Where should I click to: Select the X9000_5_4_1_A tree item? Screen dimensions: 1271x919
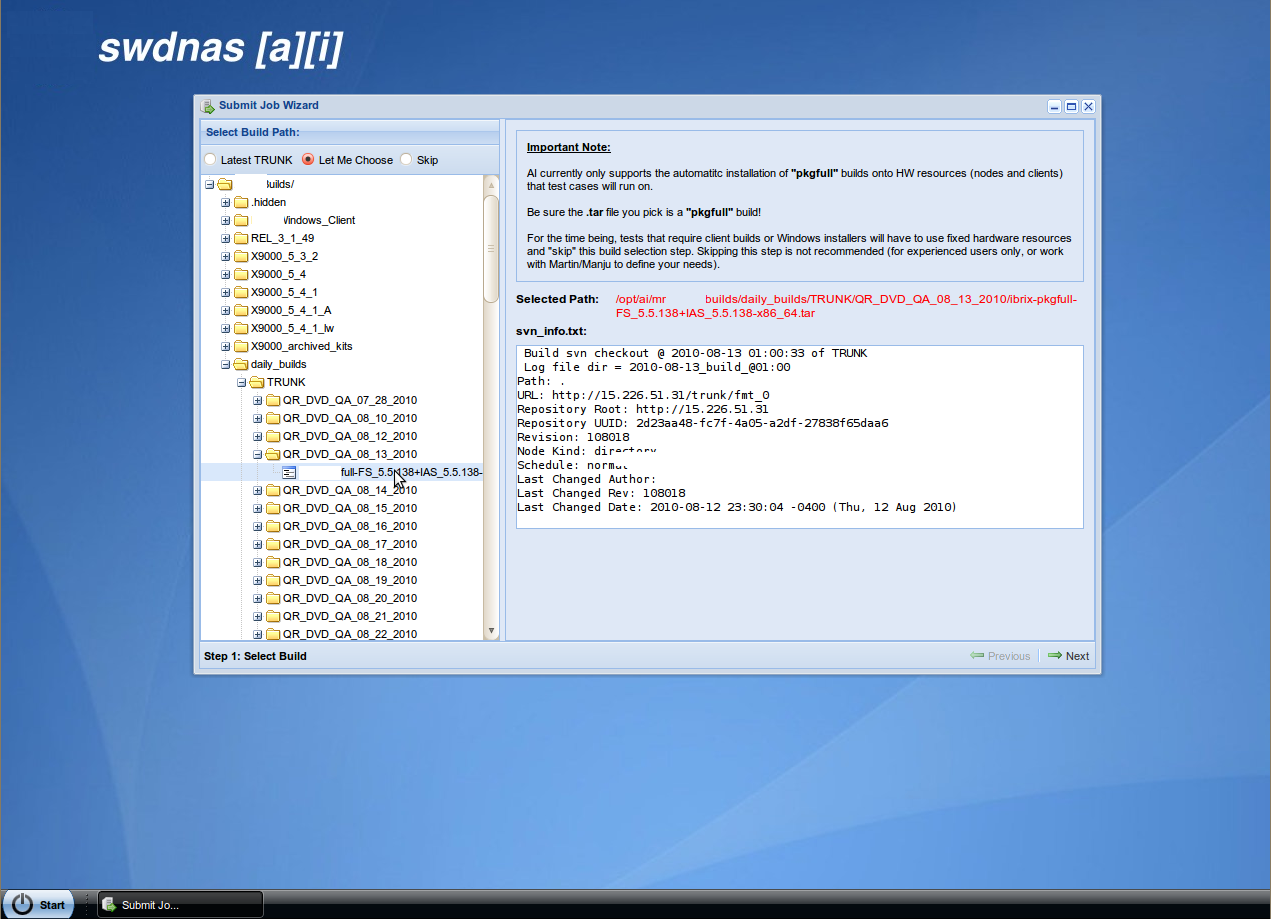coord(291,310)
